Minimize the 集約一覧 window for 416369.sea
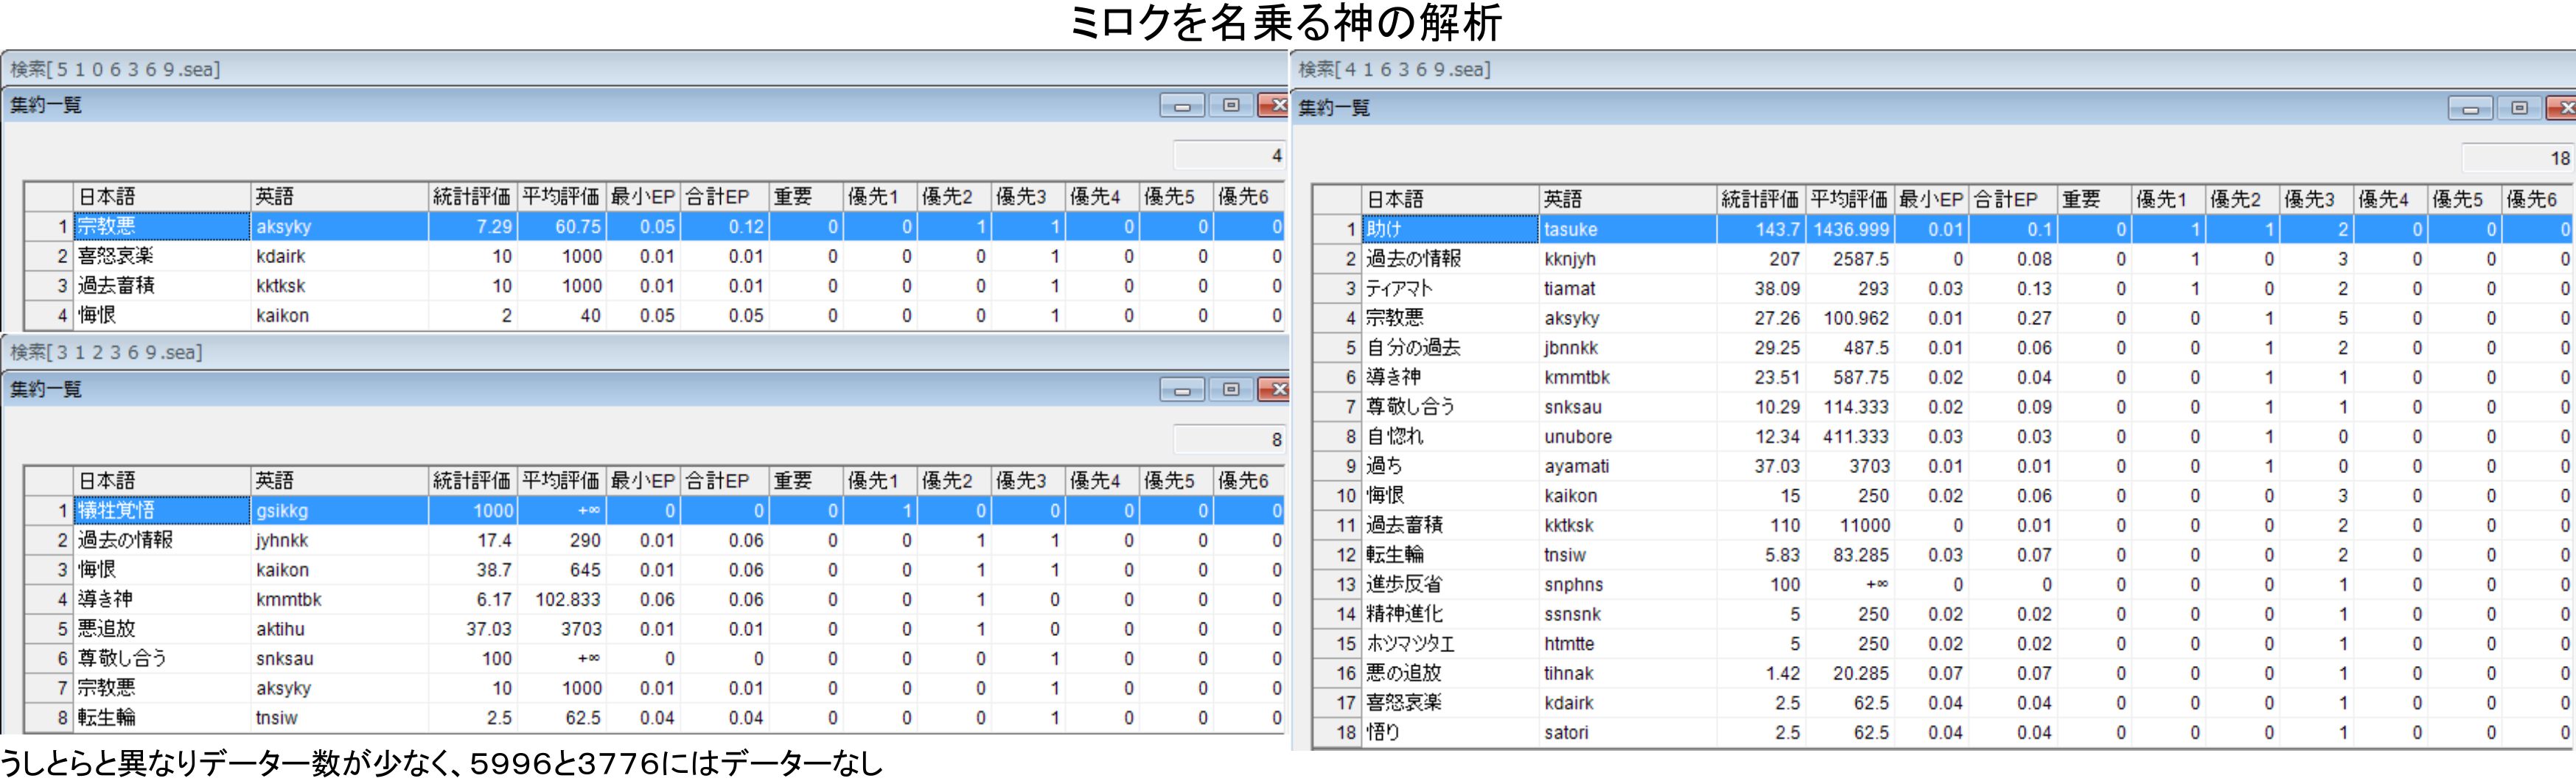 (2469, 108)
